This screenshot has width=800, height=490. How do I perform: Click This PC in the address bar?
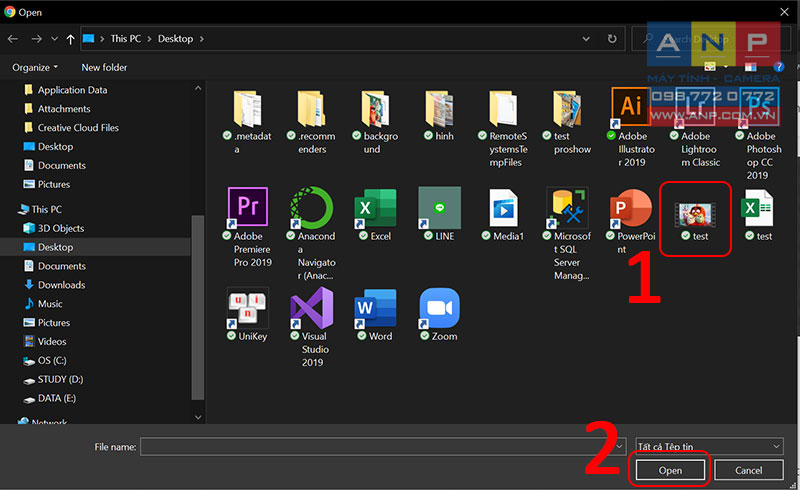(x=126, y=39)
